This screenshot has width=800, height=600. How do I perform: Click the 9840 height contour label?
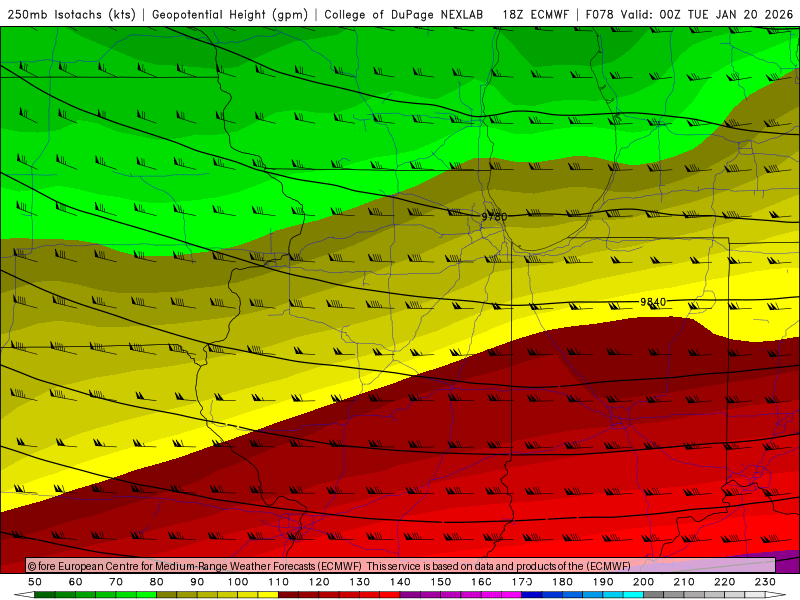[653, 302]
